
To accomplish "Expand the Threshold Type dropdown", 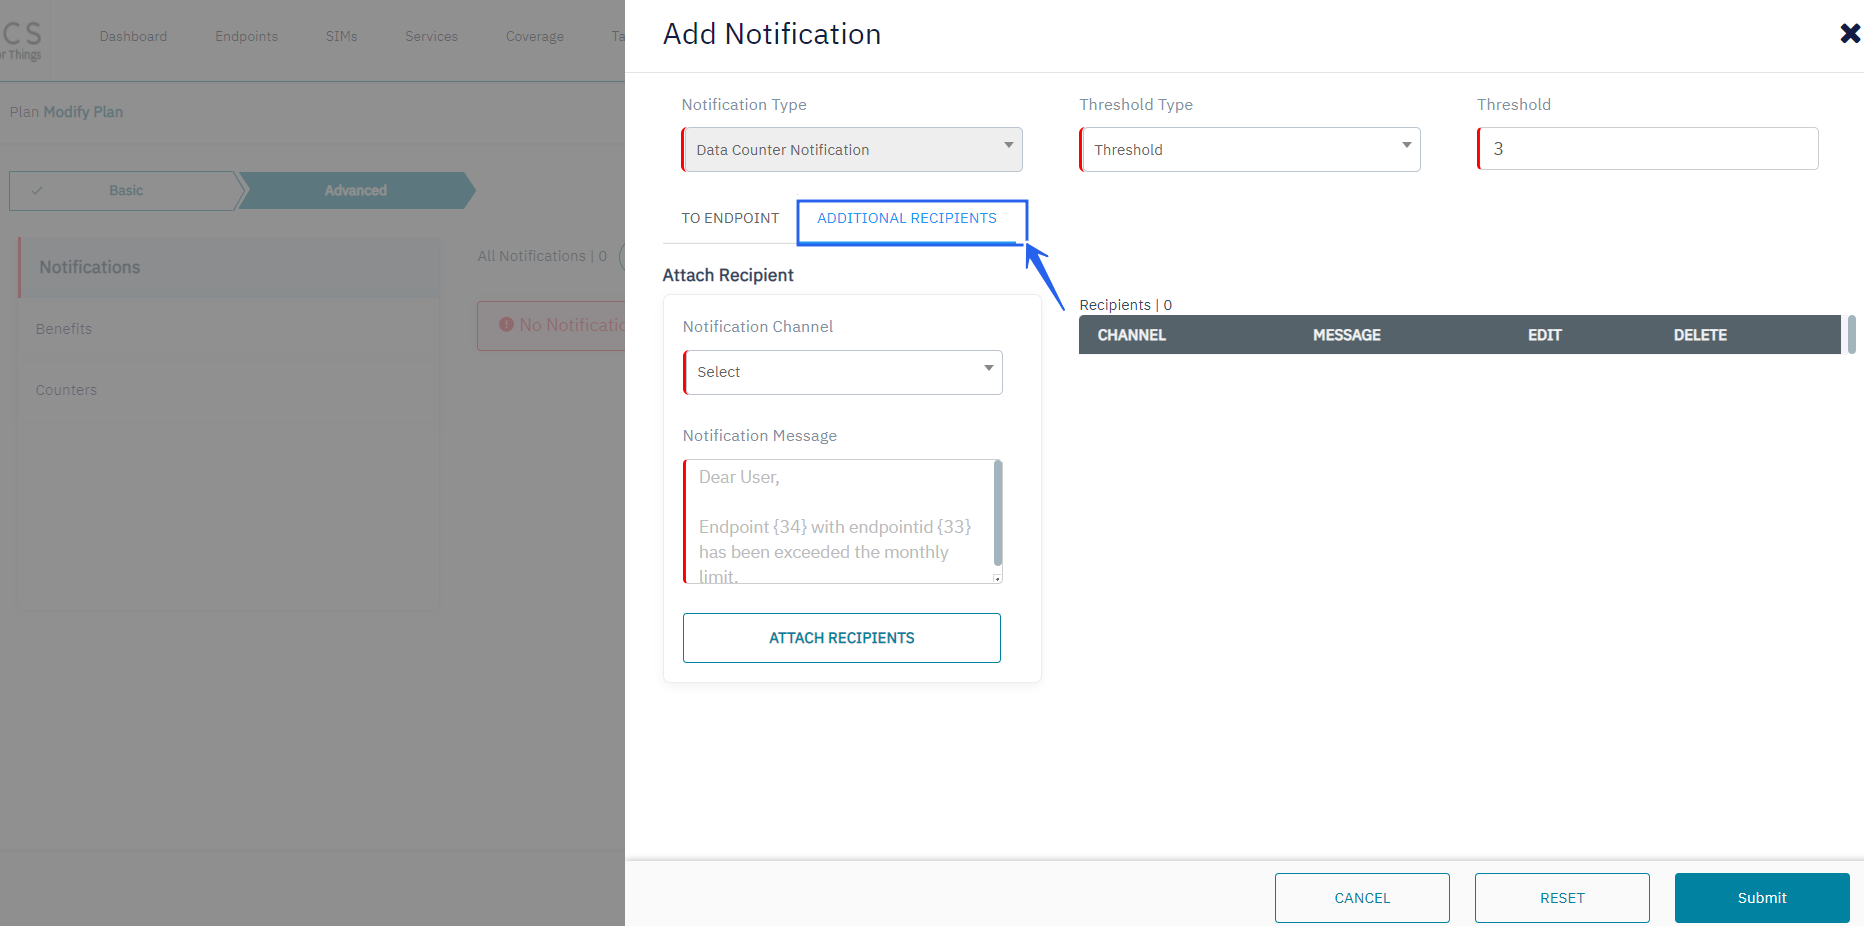I will [1250, 150].
